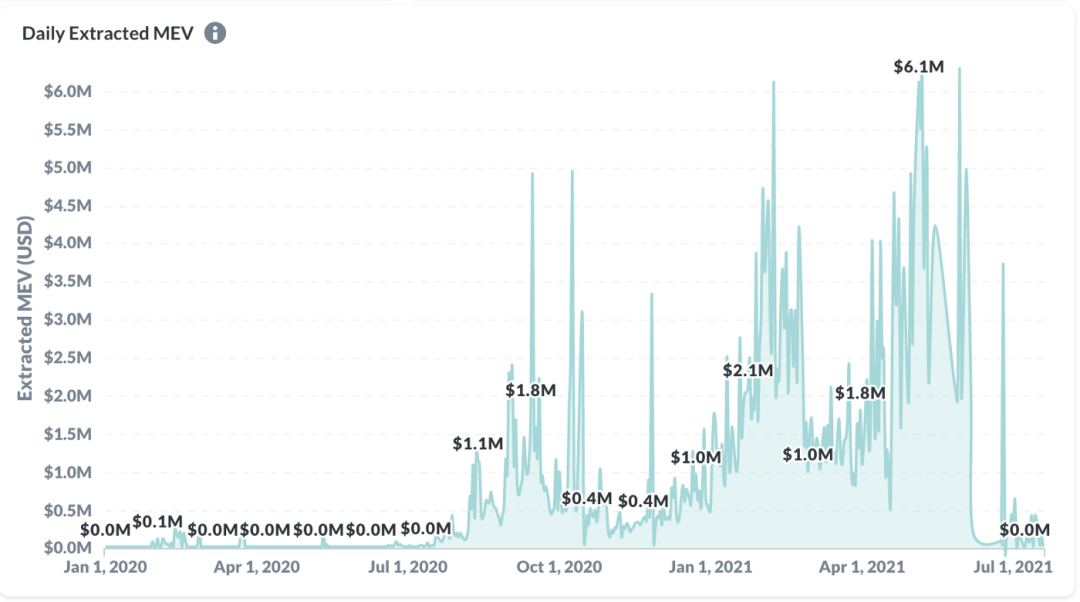The width and height of the screenshot is (1080, 602).
Task: Click the $5.0M y-axis tick label
Action: [68, 167]
